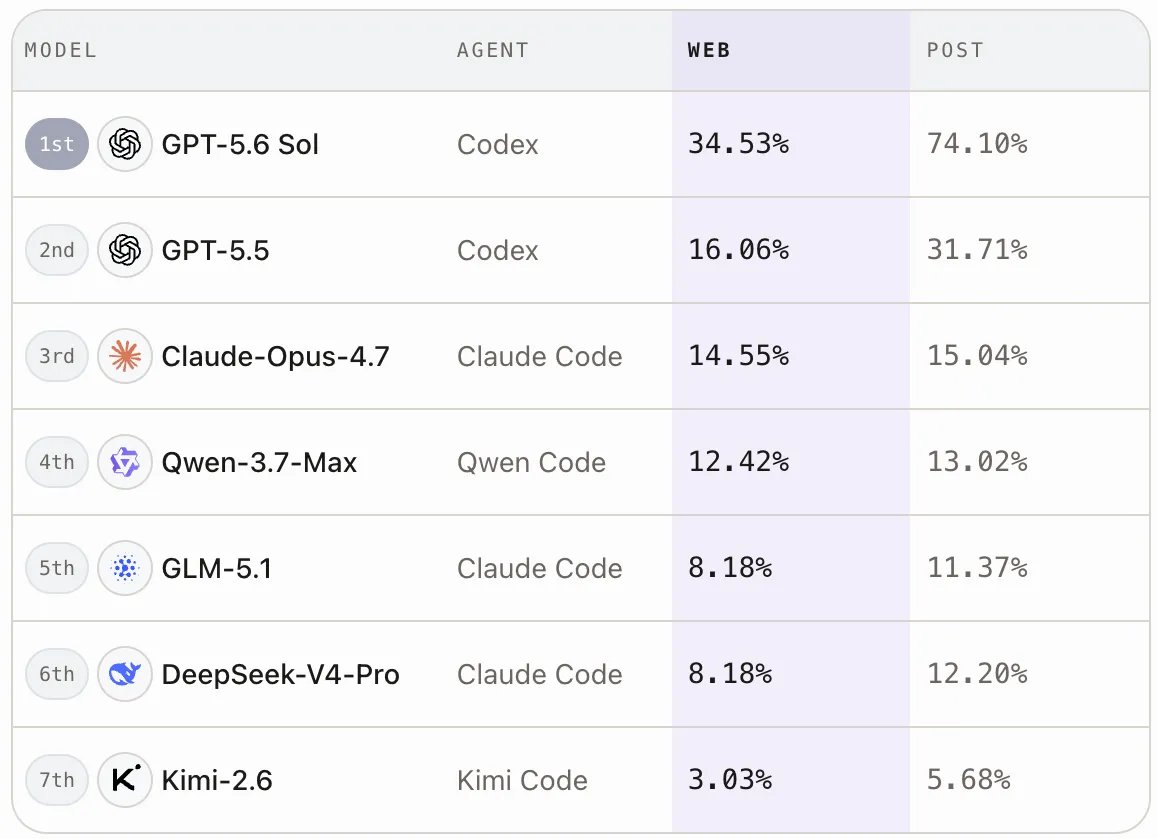
Task: Sort by the POST column header
Action: (x=955, y=50)
